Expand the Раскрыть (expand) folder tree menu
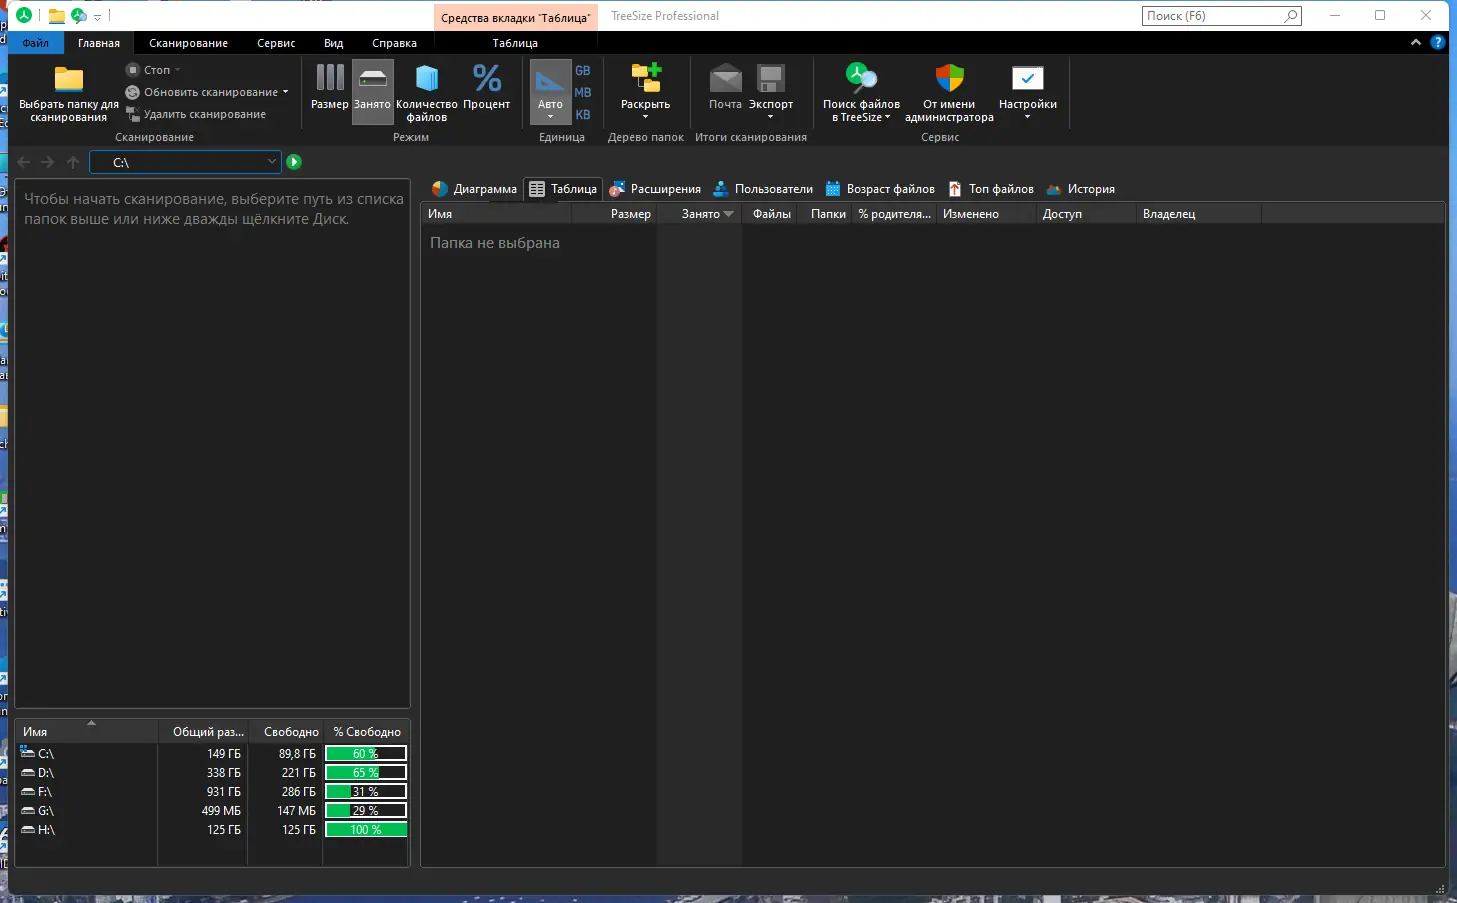This screenshot has height=903, width=1457. click(645, 93)
